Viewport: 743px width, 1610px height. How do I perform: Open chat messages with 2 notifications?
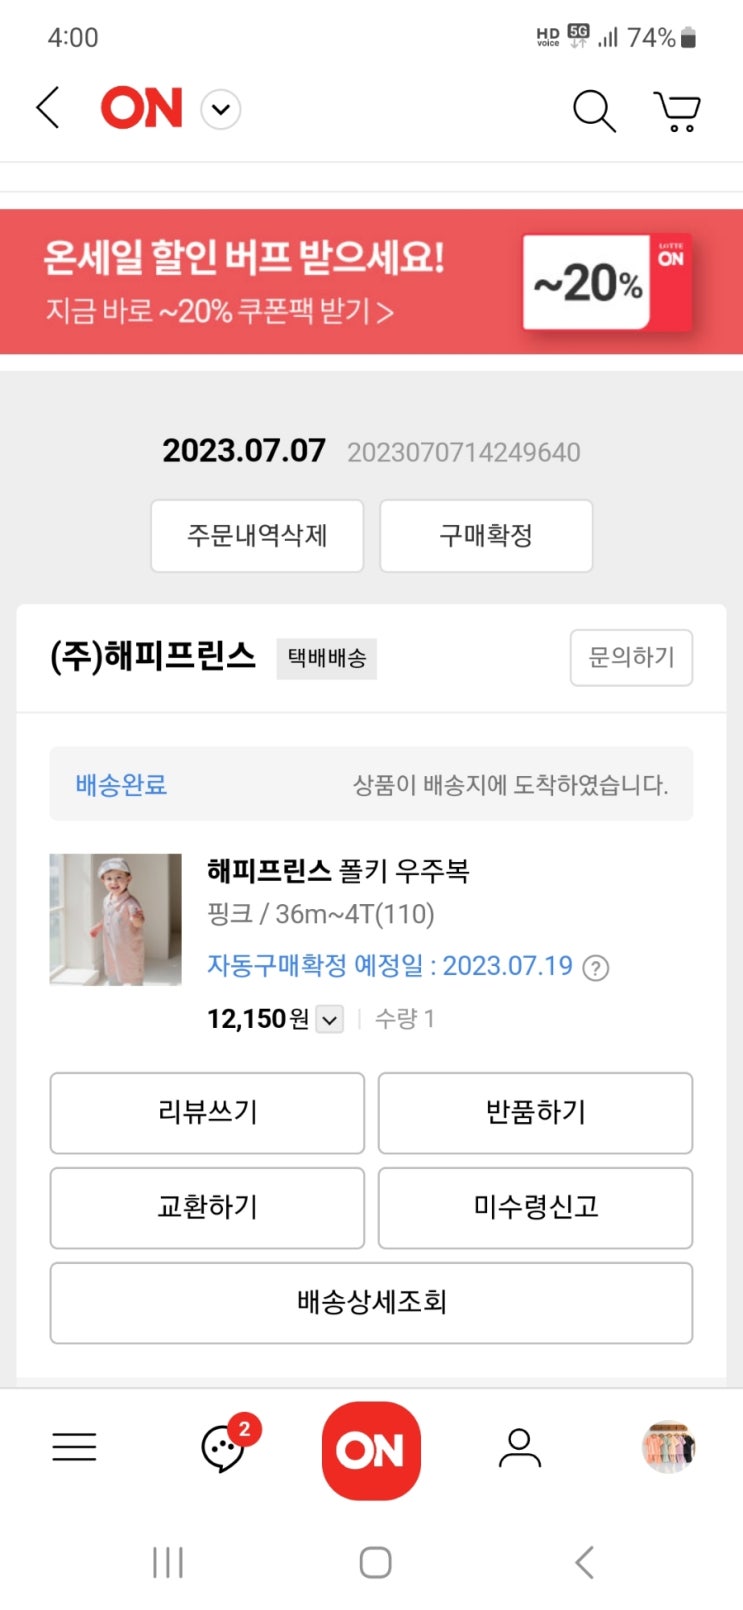coord(224,1447)
